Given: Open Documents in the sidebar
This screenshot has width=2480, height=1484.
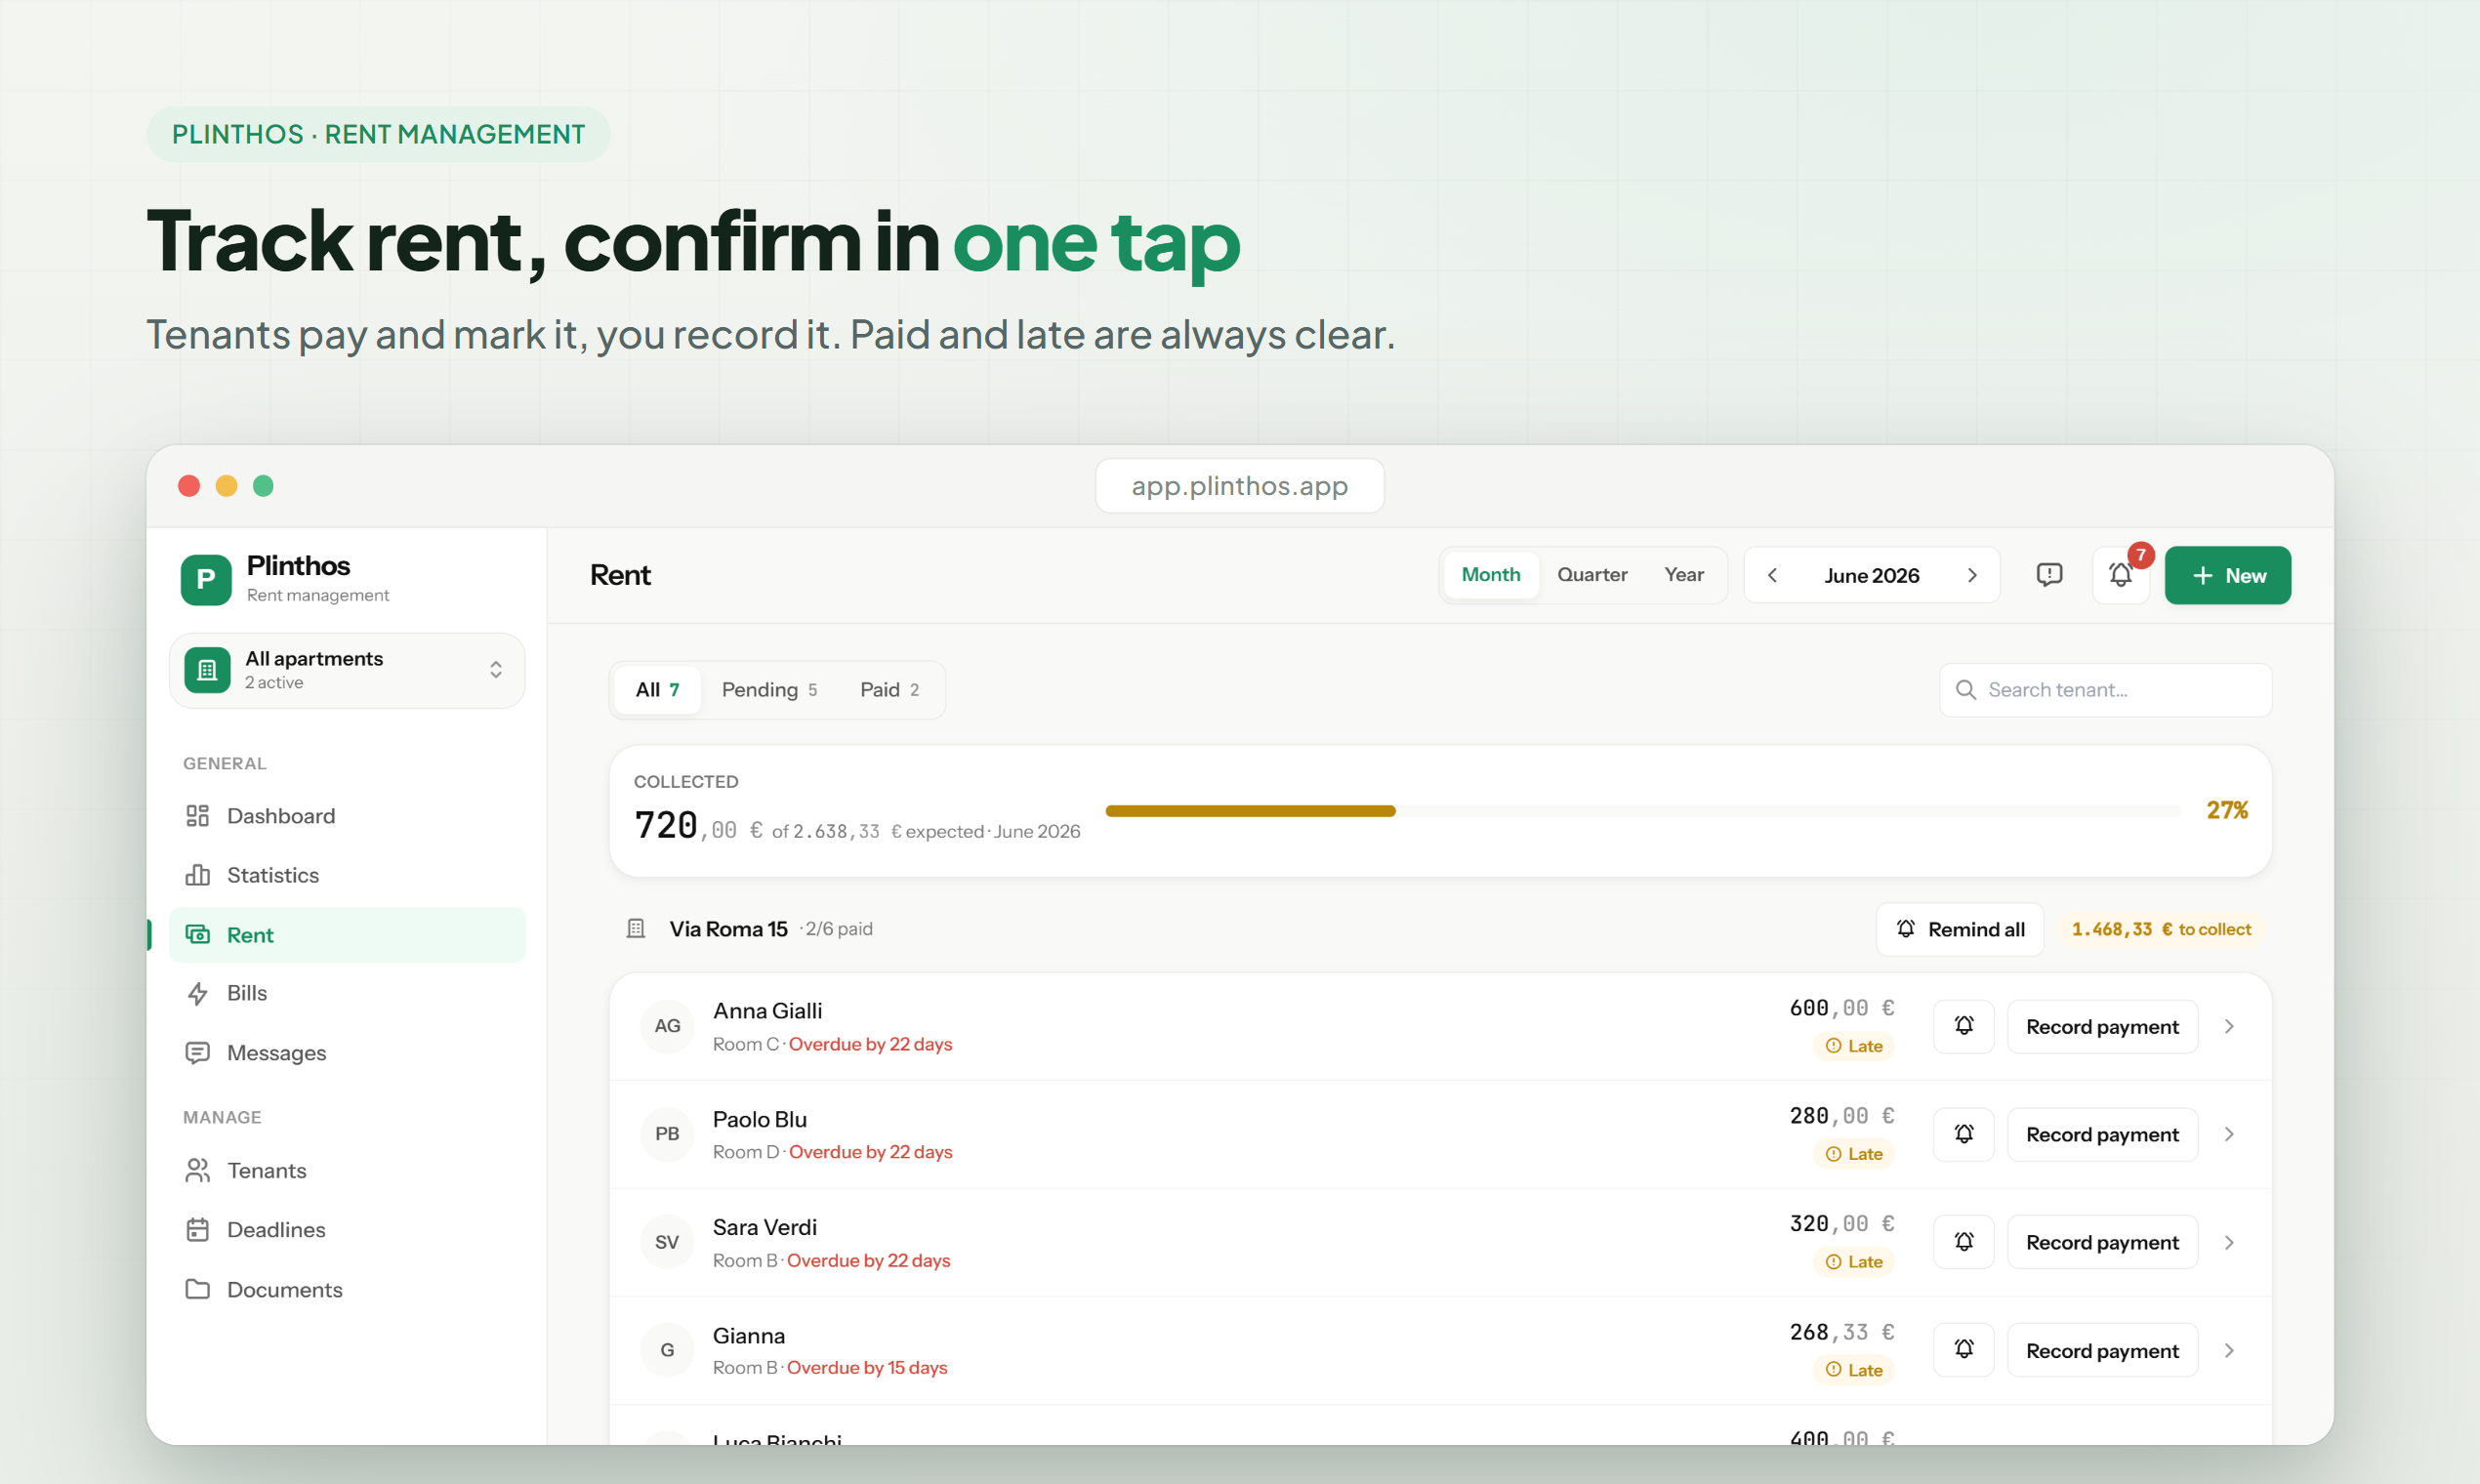Looking at the screenshot, I should [x=347, y=1290].
